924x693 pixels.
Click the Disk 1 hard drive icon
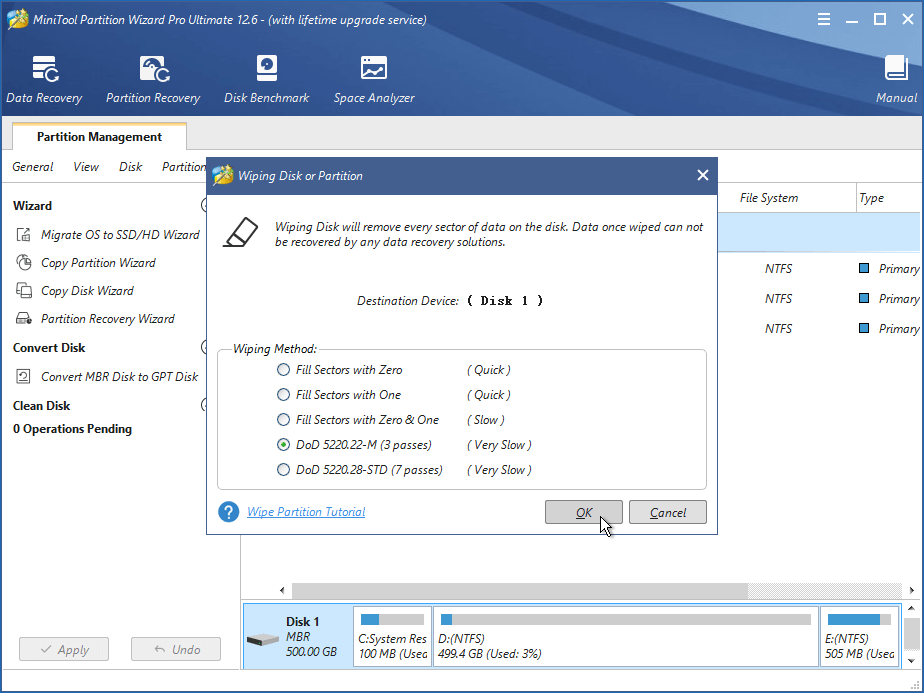tap(262, 639)
